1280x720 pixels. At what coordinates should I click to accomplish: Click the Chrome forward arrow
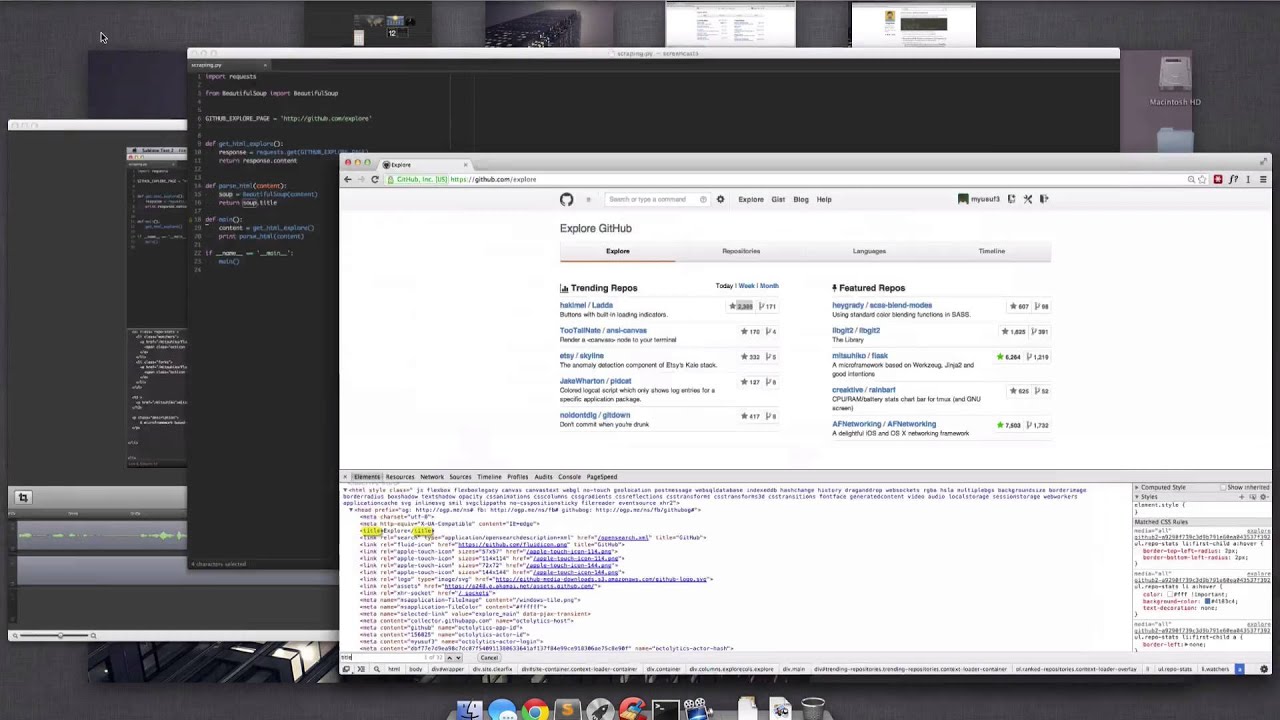pos(361,179)
